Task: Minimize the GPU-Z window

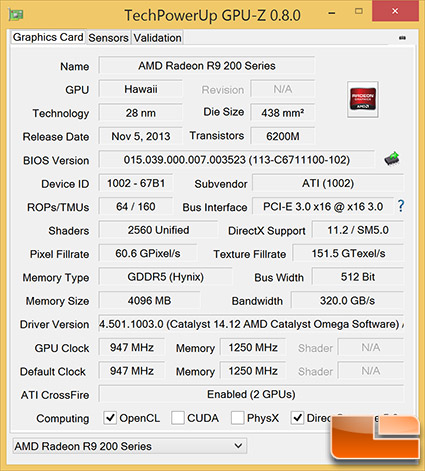Action: pyautogui.click(x=332, y=13)
